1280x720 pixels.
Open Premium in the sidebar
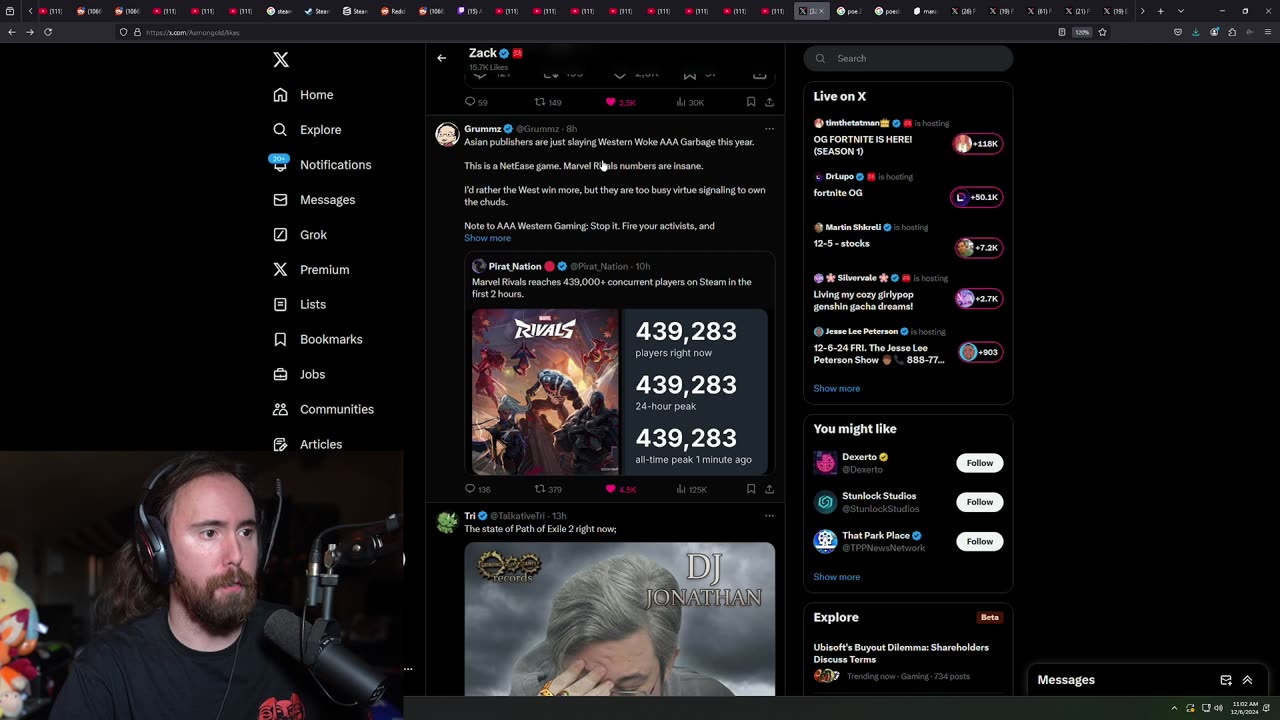coord(310,270)
